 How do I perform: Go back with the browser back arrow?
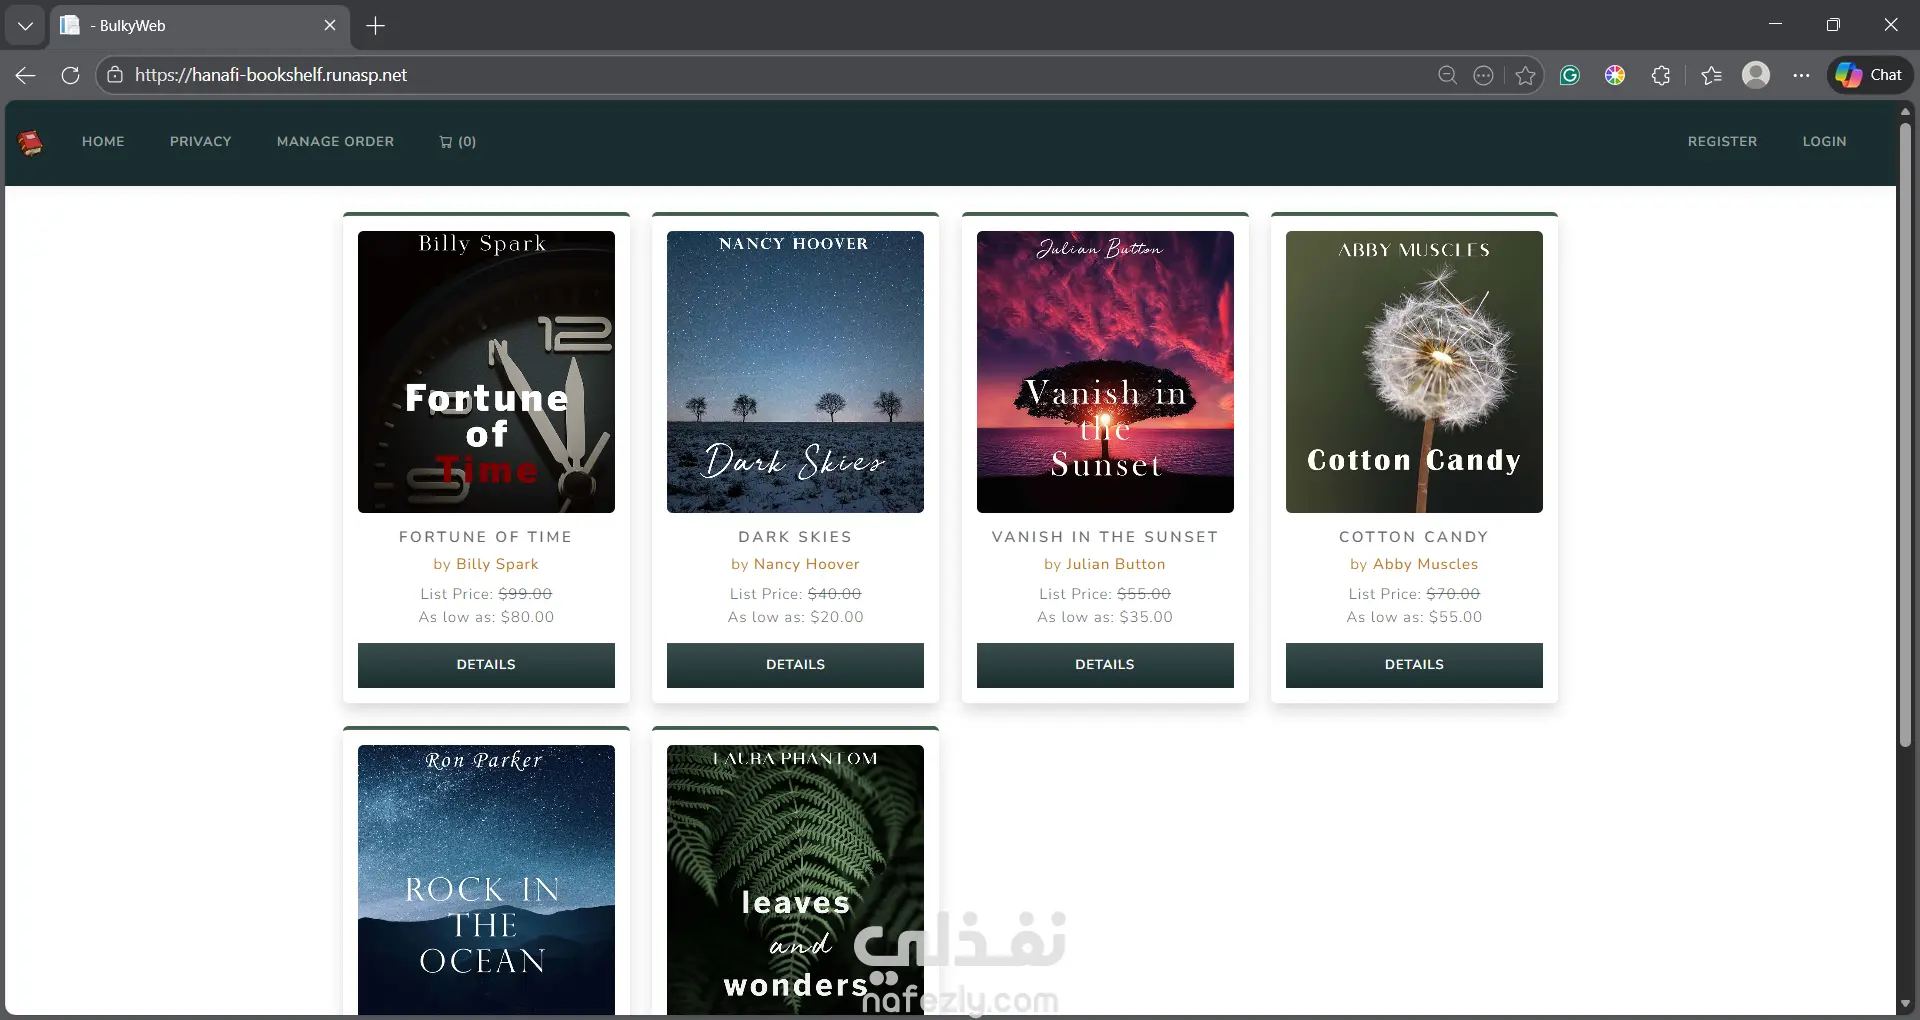pos(26,75)
